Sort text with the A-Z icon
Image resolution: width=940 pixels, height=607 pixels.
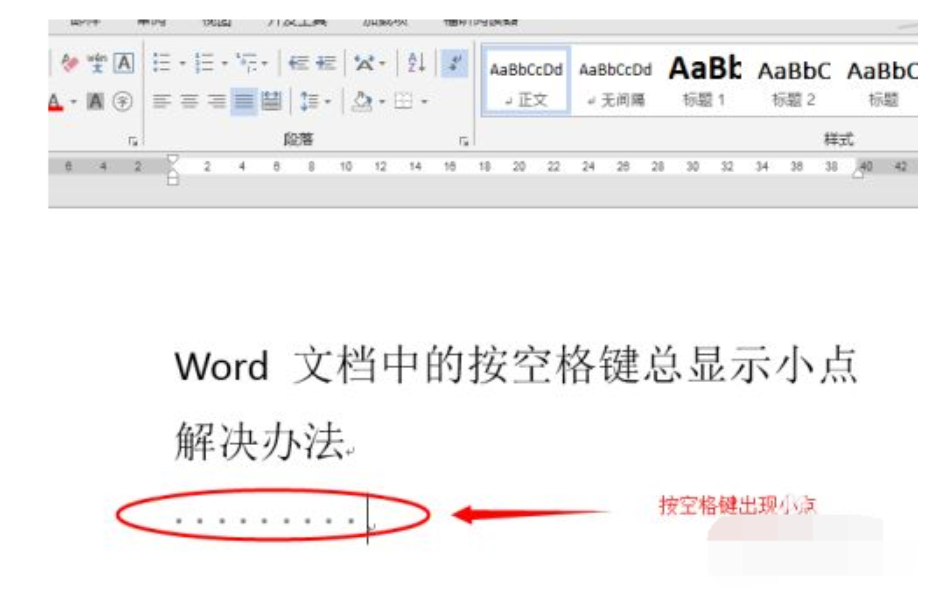point(416,62)
